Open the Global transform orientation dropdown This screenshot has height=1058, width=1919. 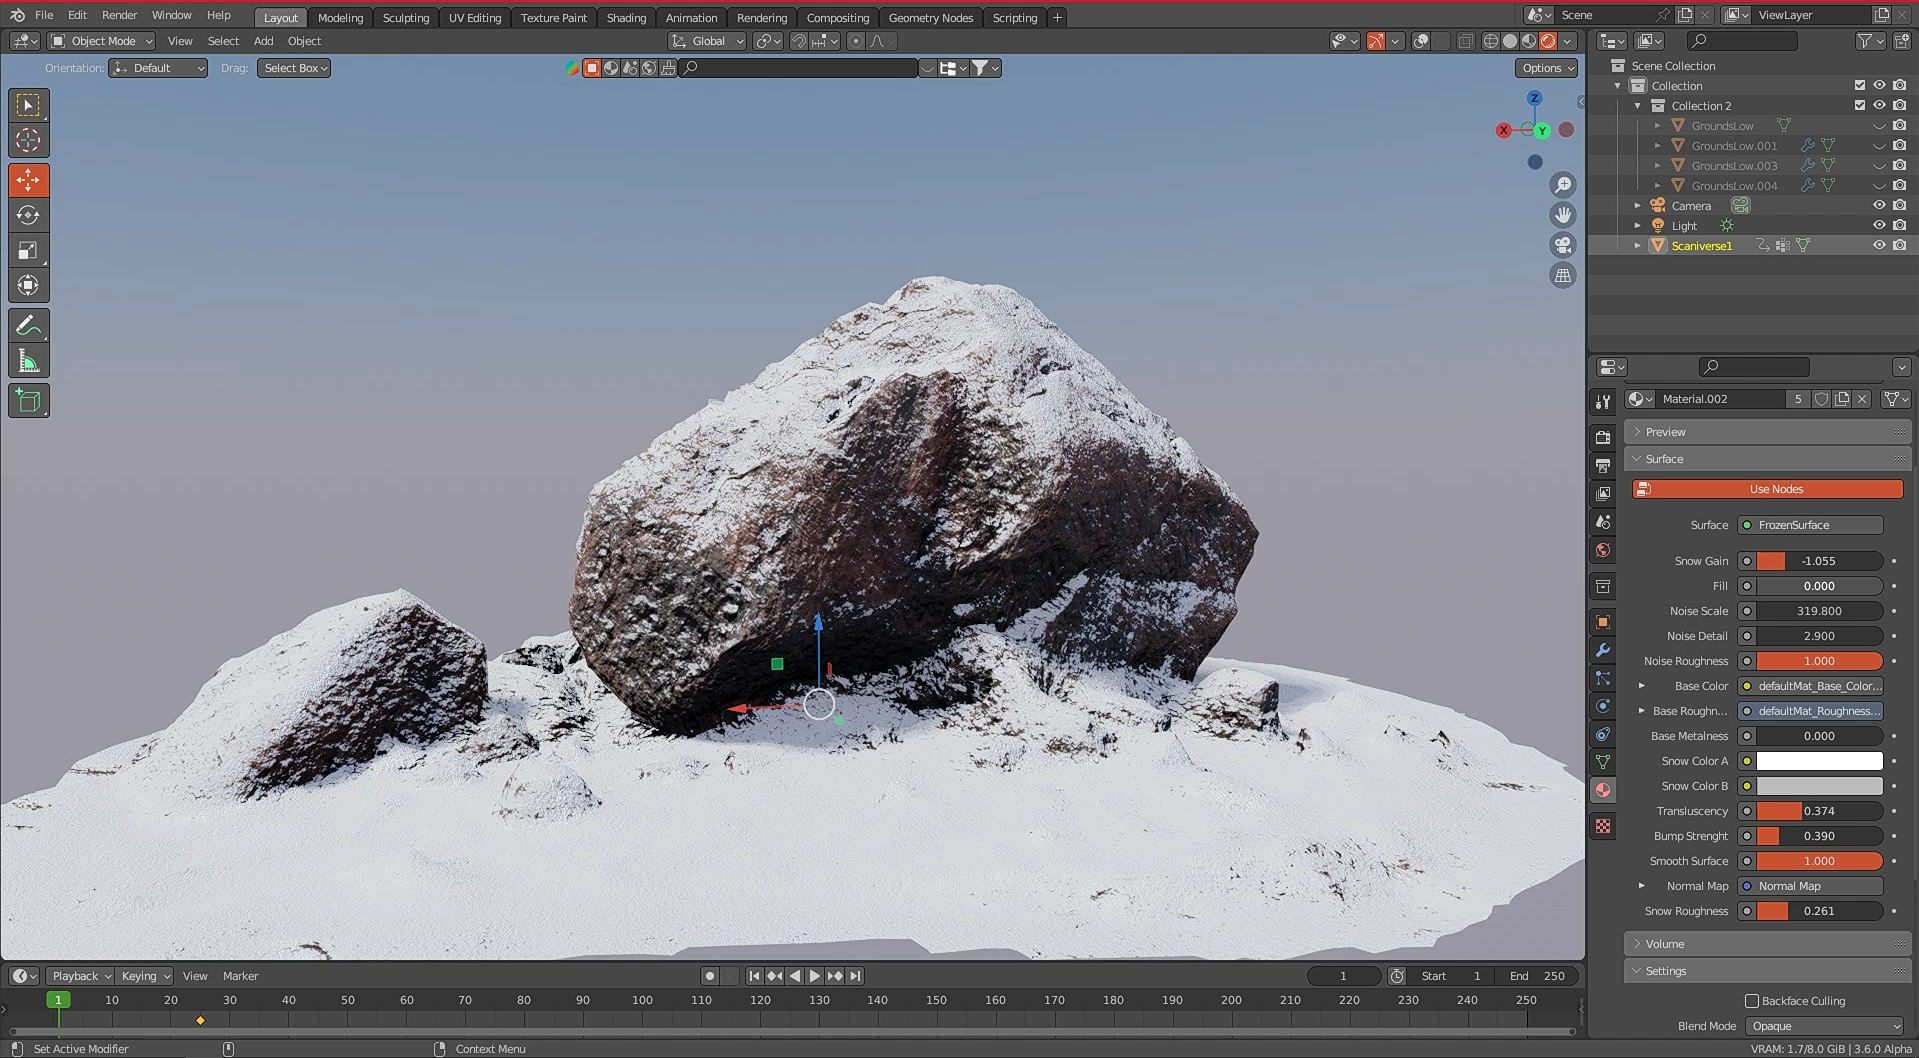tap(707, 41)
